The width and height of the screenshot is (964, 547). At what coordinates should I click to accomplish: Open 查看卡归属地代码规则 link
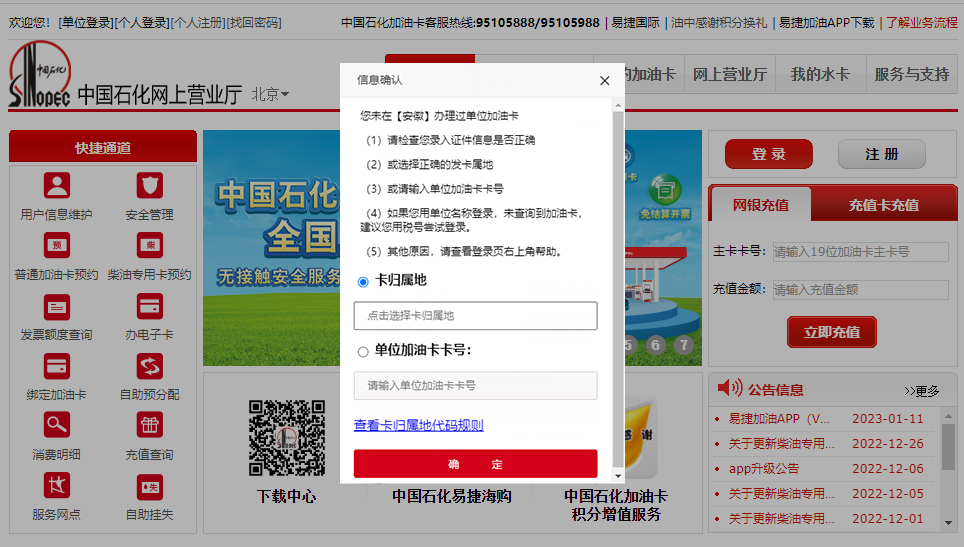click(419, 425)
